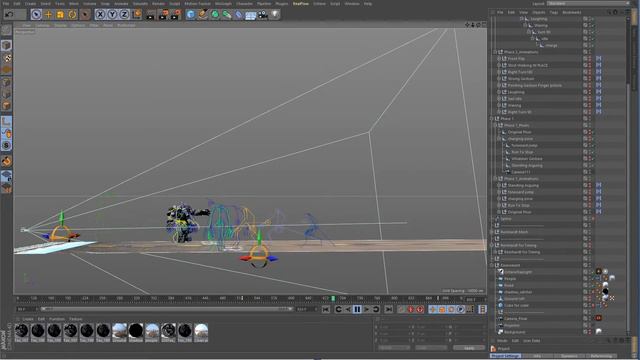Select shadow_catcher in object tree
640x360 pixels.
point(518,292)
